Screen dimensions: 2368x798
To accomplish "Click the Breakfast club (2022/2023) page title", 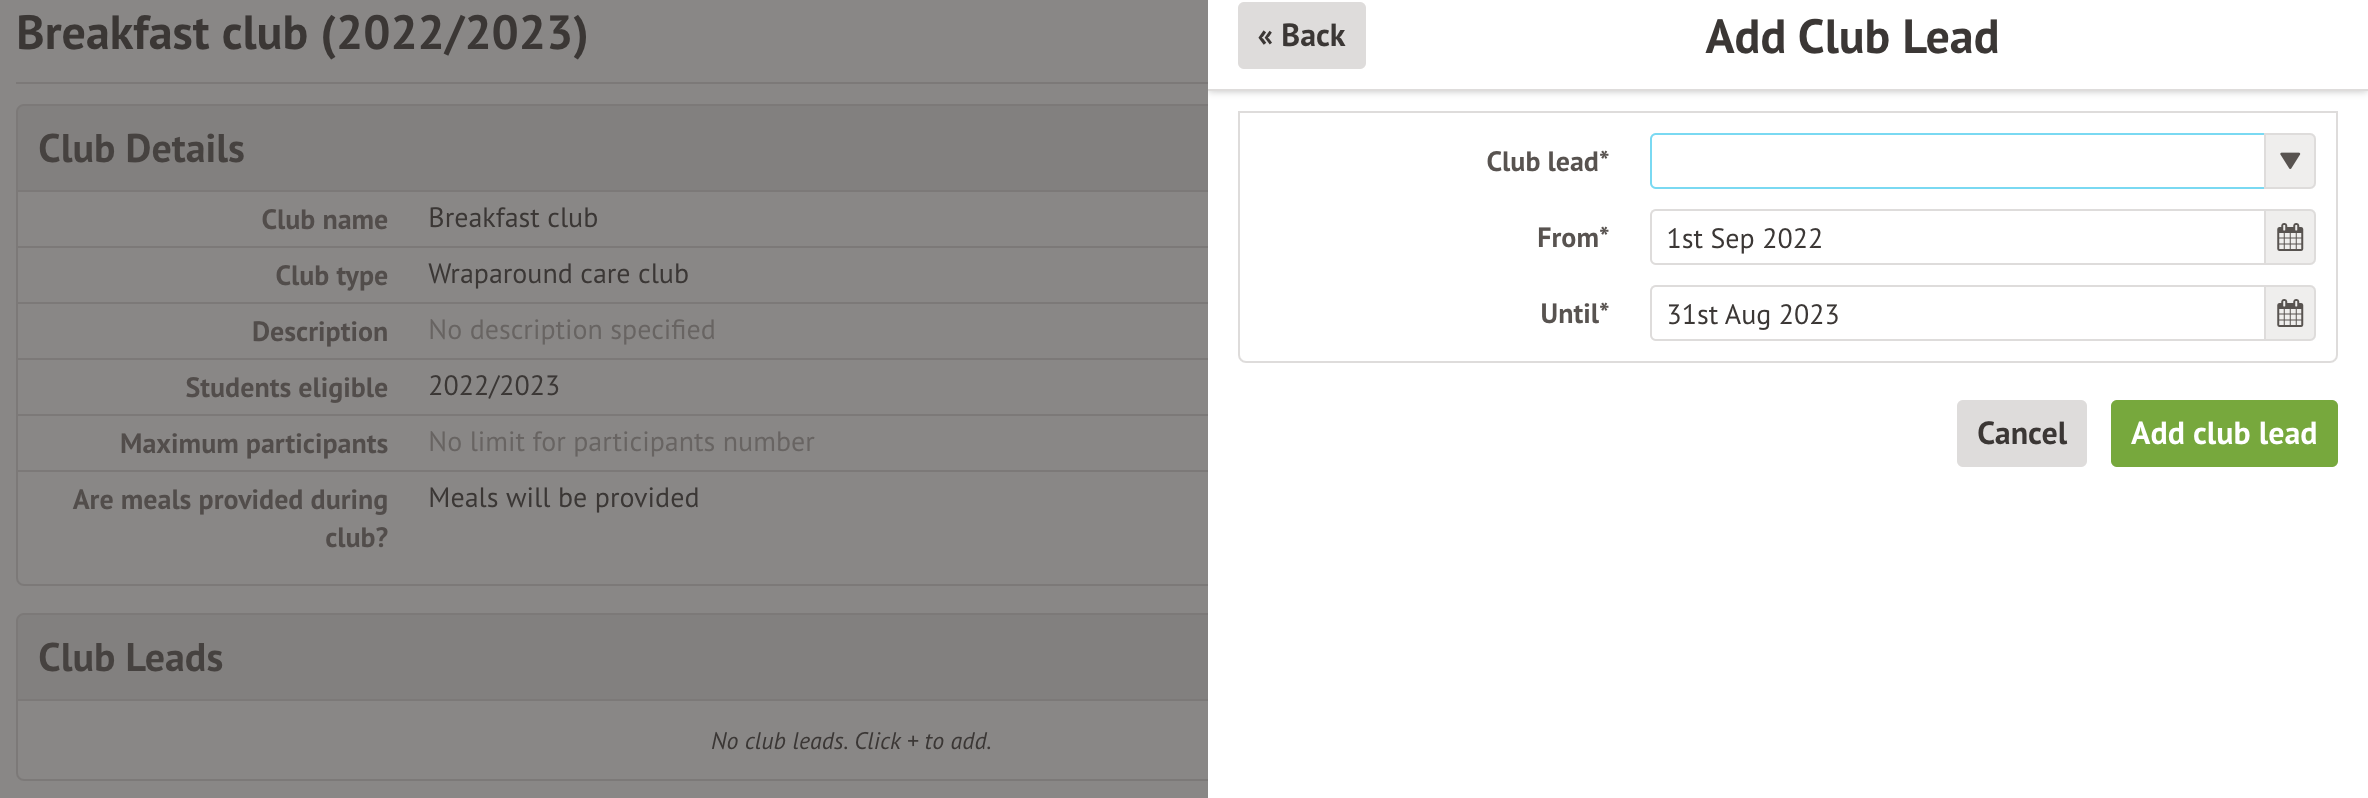I will click(302, 34).
